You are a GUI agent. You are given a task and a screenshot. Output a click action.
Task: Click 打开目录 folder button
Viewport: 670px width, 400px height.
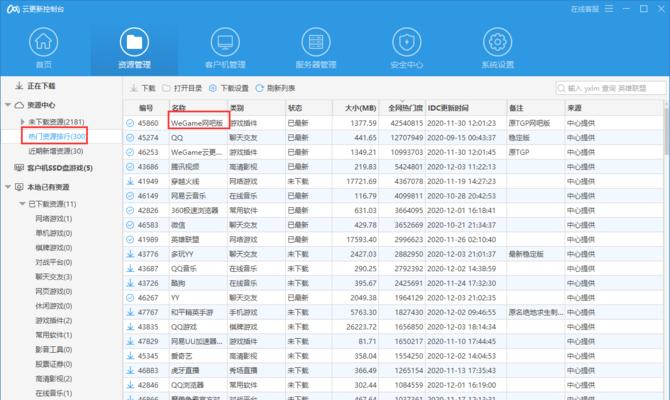point(182,88)
